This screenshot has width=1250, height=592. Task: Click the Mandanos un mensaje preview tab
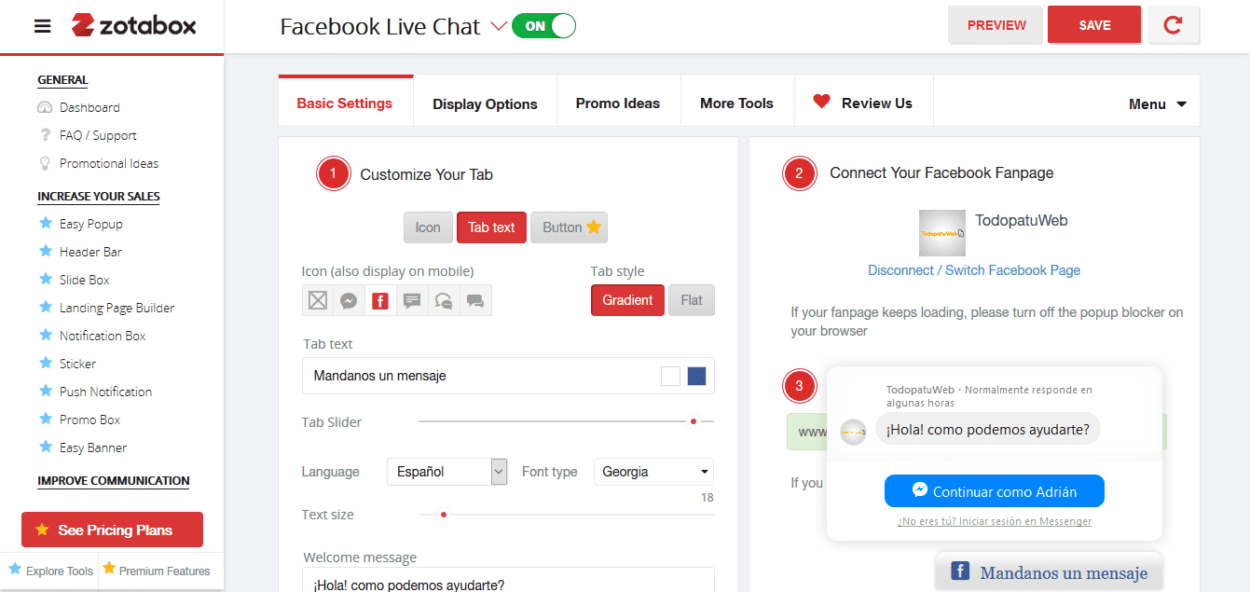click(x=1049, y=572)
